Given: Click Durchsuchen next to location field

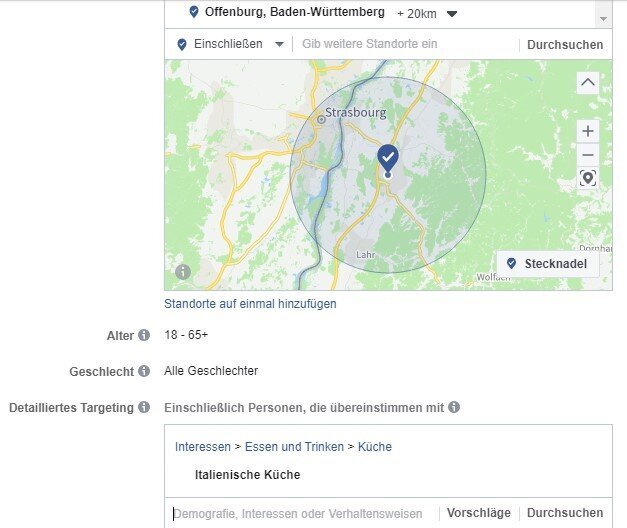Looking at the screenshot, I should coord(565,45).
